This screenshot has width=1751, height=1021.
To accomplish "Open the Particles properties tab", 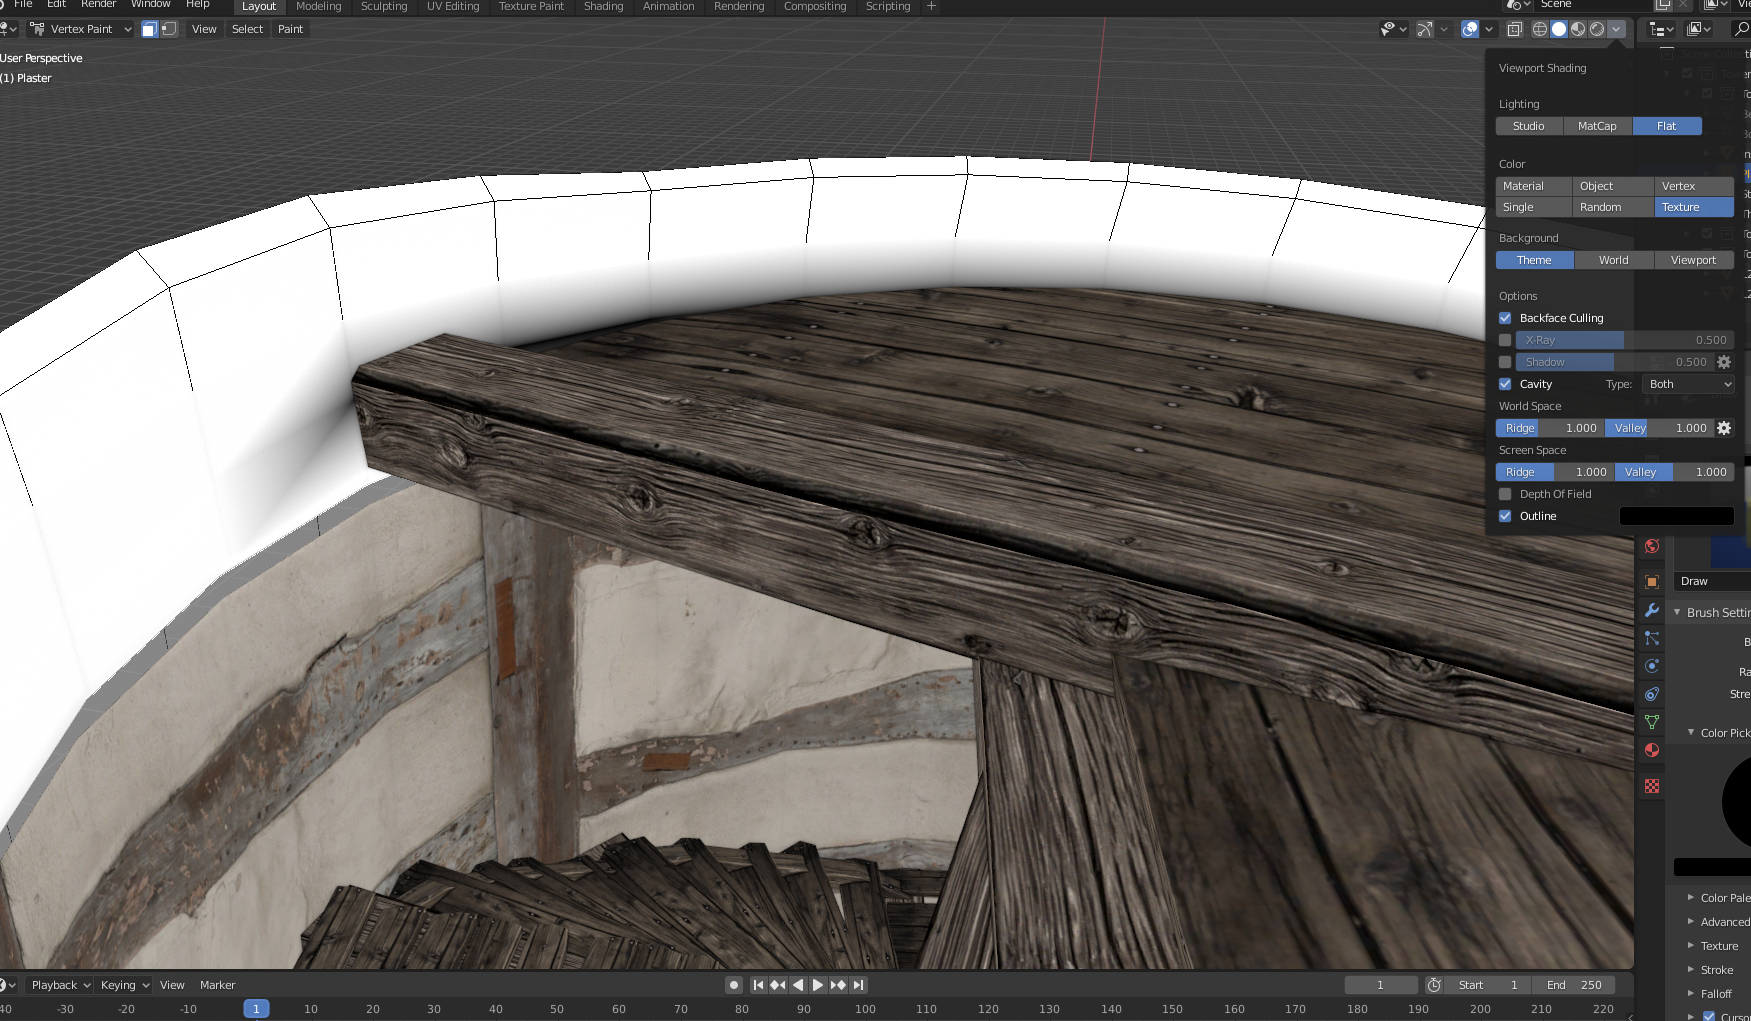I will 1652,638.
